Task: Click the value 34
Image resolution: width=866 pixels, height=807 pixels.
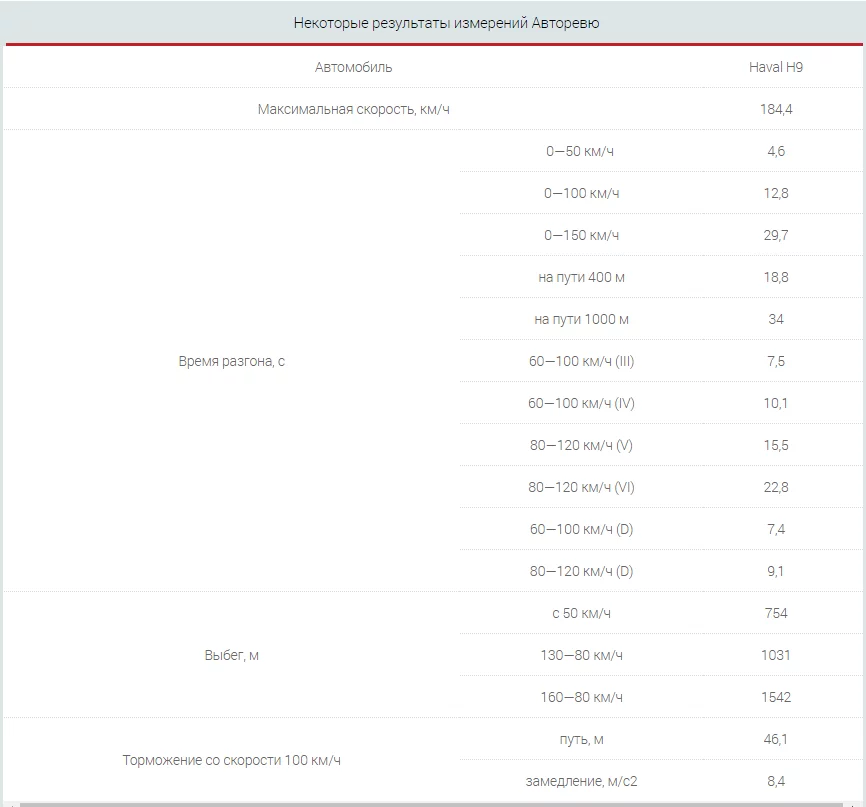Action: (x=776, y=319)
